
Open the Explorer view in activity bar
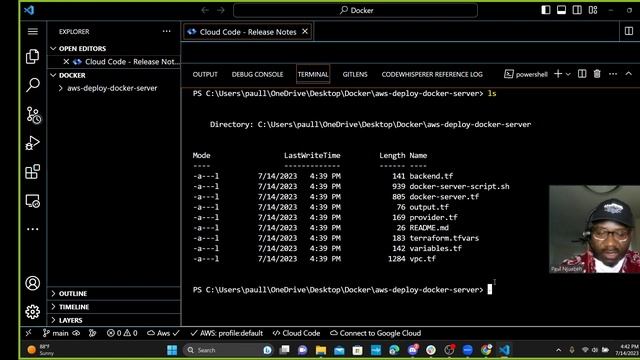click(x=33, y=56)
